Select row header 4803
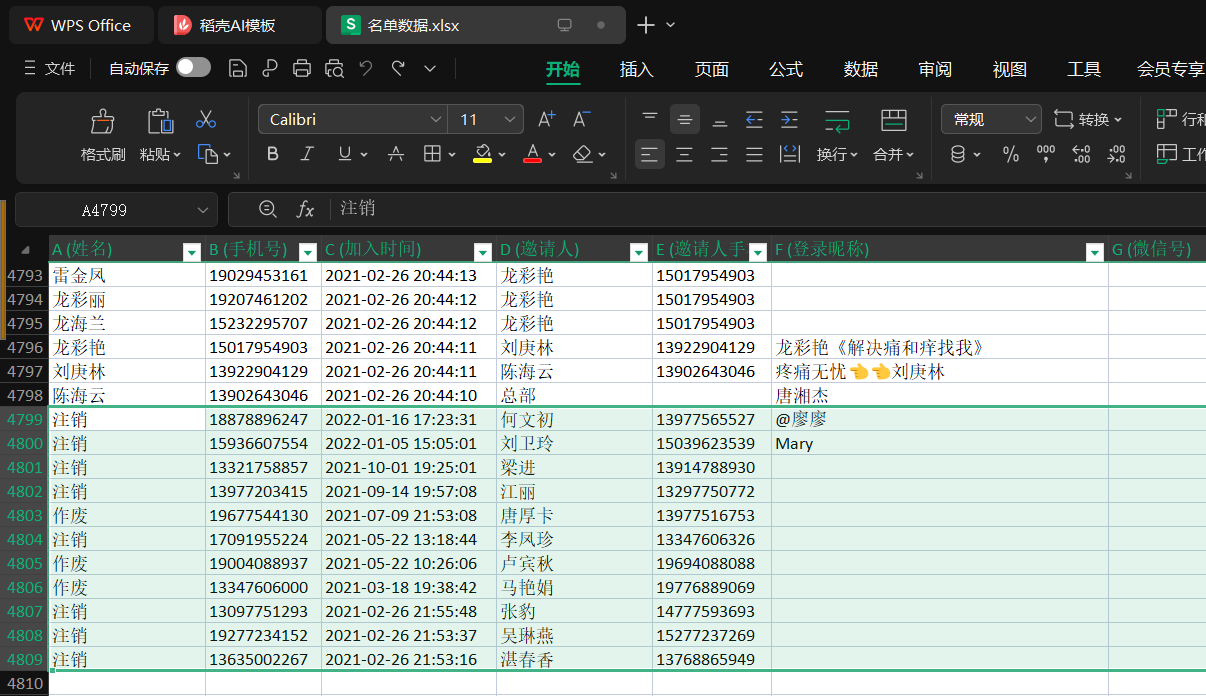This screenshot has width=1206, height=696. point(25,515)
